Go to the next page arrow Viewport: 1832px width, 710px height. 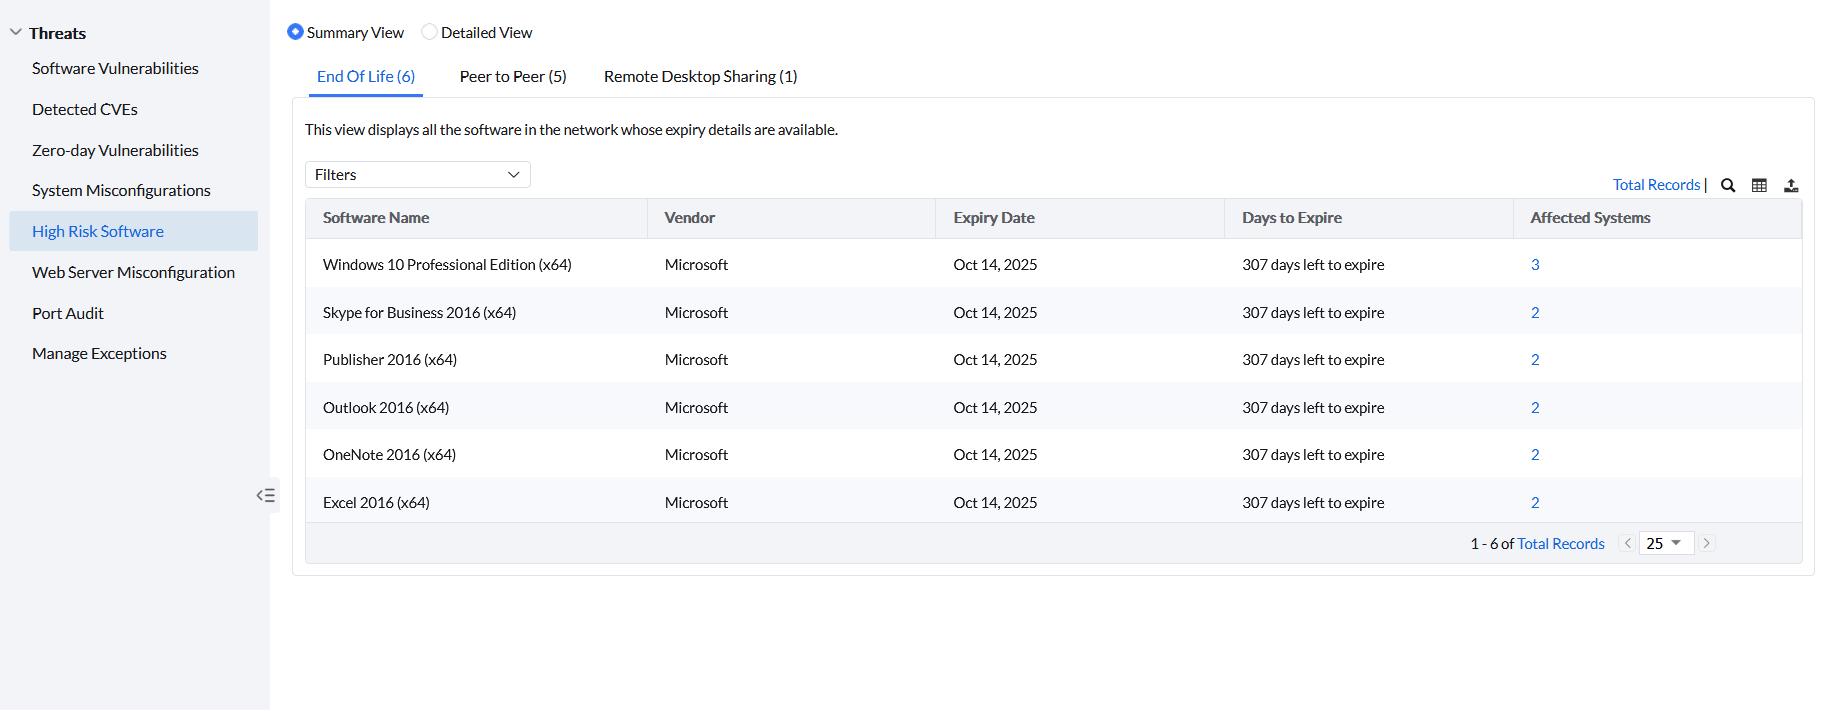(1707, 543)
